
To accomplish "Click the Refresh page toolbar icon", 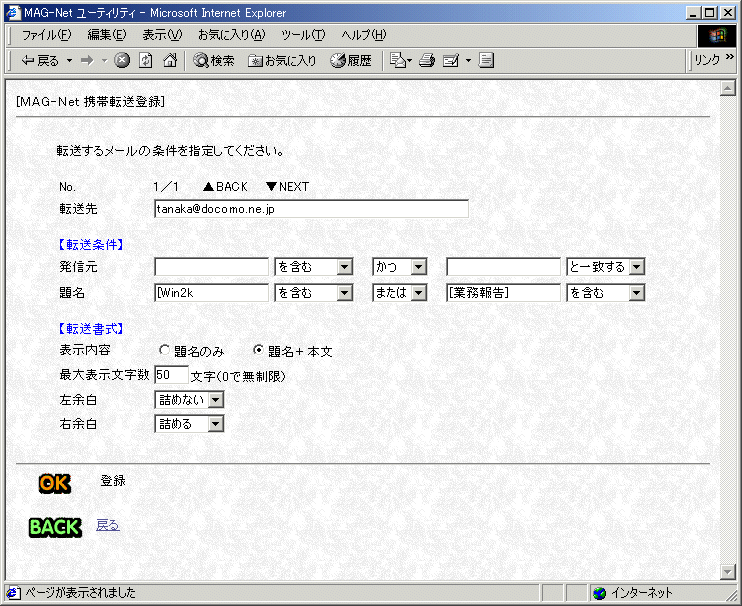I will point(146,60).
